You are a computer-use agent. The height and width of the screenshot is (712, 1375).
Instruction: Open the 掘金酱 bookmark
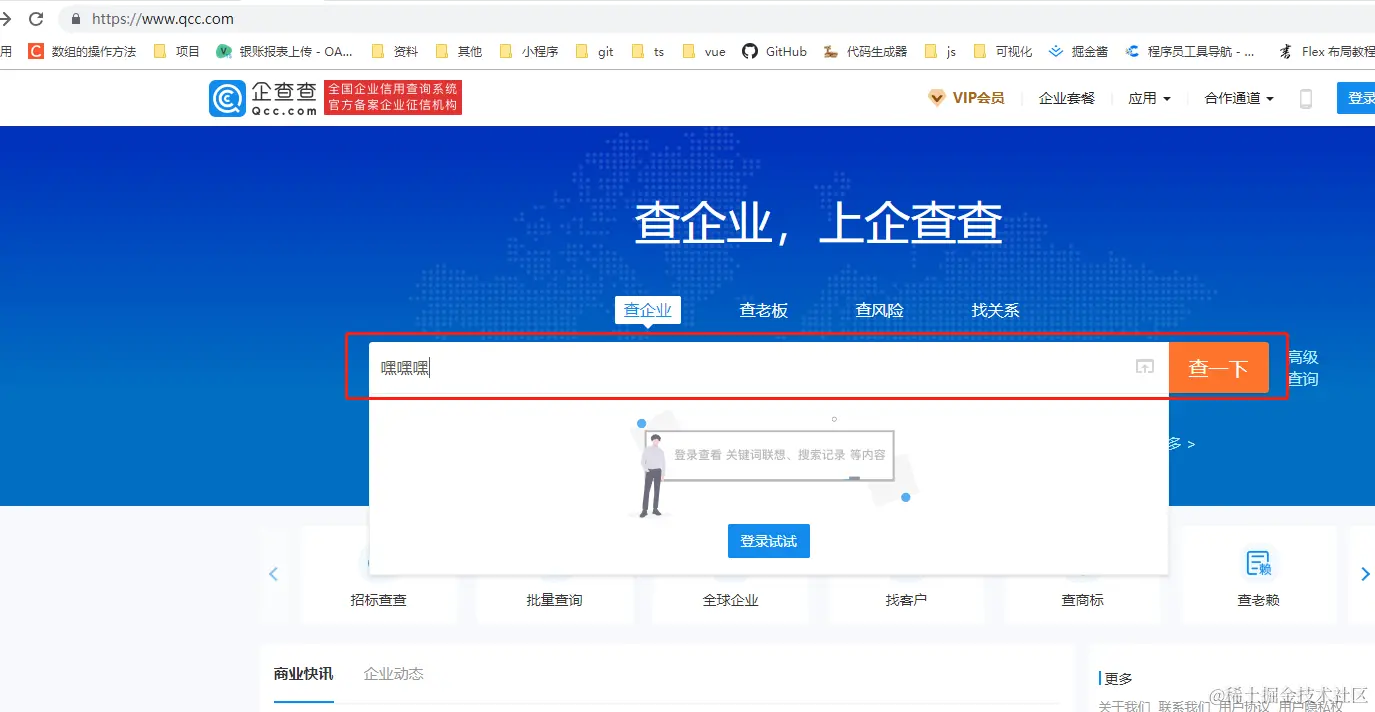tap(1078, 51)
